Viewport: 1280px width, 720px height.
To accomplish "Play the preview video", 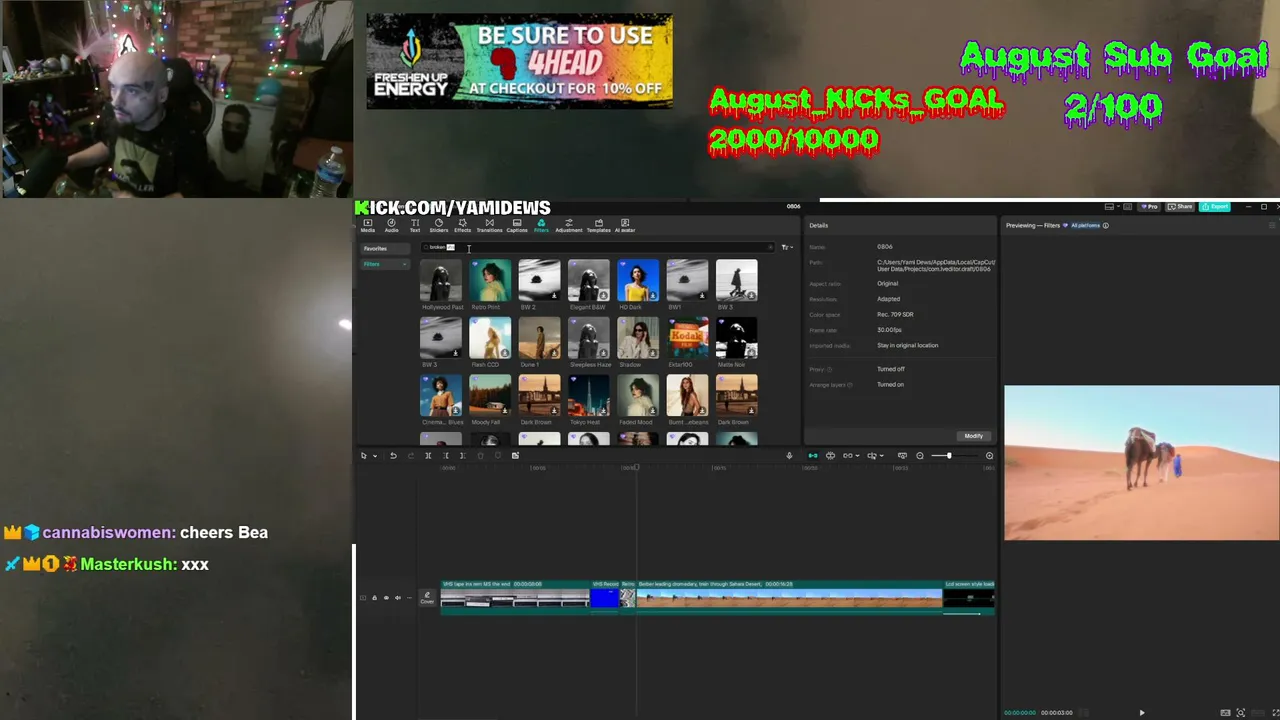I will click(x=1142, y=713).
